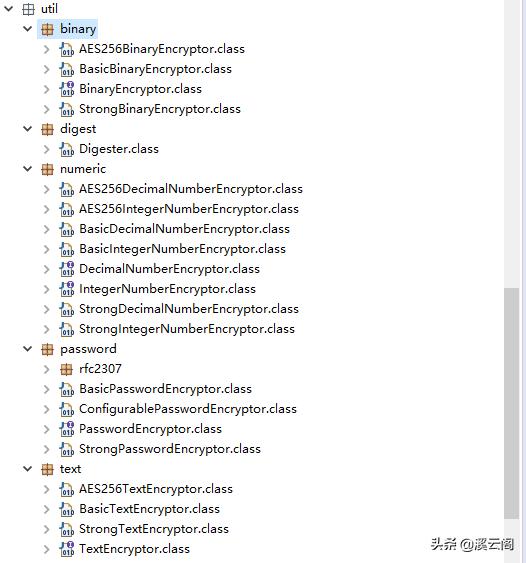The height and width of the screenshot is (563, 526).
Task: Select BinaryEncryptor.class in the tree
Action: pyautogui.click(x=140, y=89)
